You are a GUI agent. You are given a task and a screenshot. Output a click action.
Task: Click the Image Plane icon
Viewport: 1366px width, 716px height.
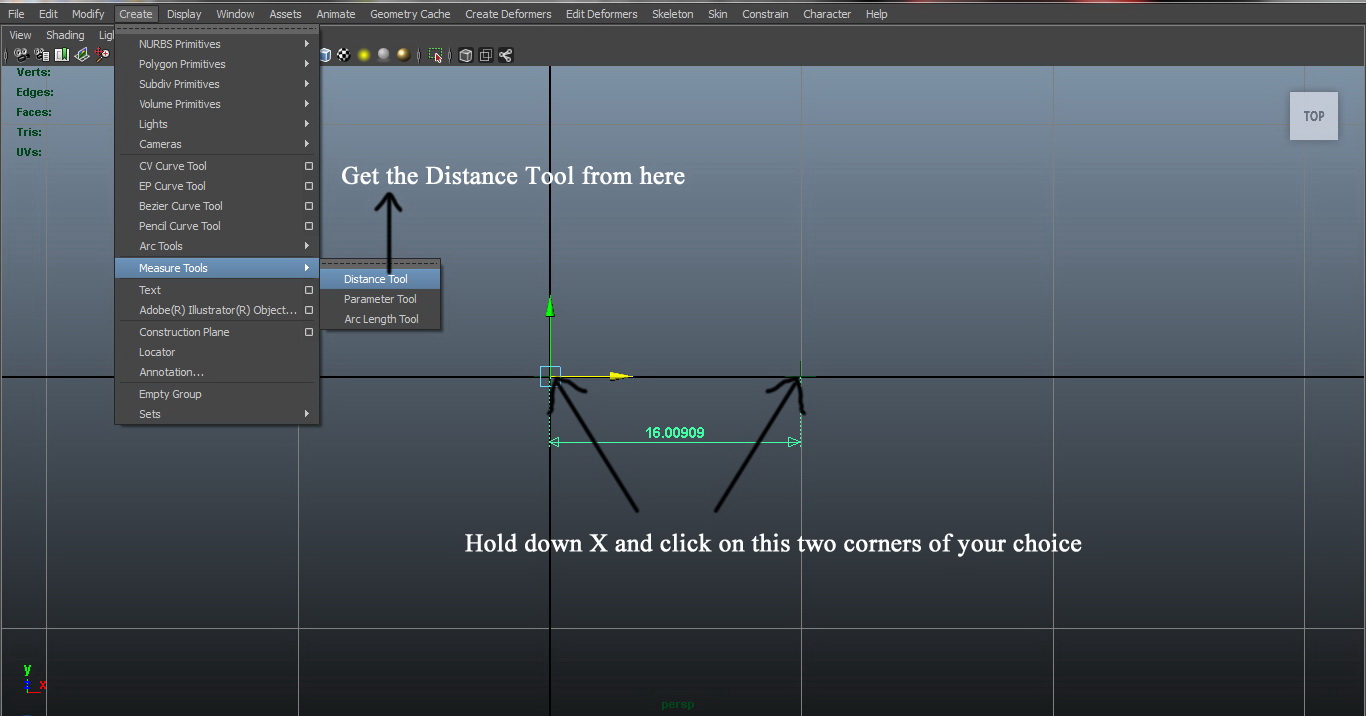[x=82, y=55]
